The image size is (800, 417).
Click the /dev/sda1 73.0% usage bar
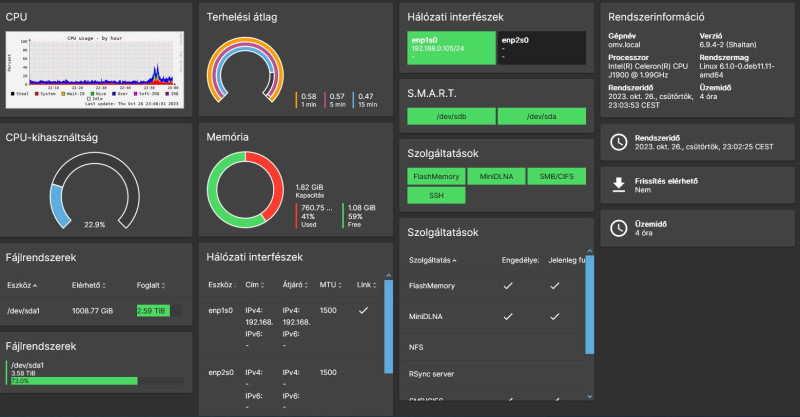click(74, 381)
